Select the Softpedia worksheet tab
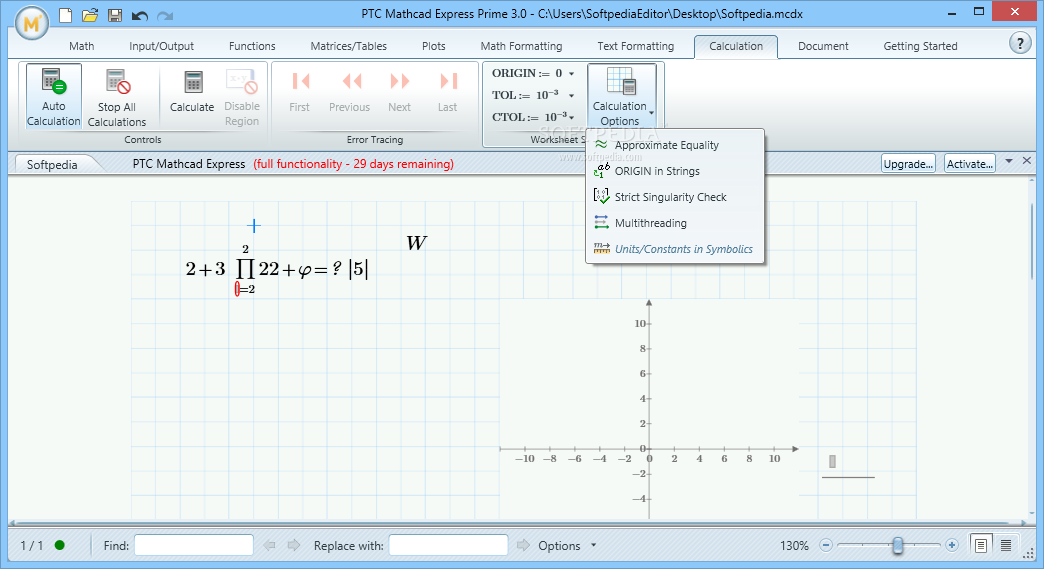This screenshot has width=1044, height=569. pos(52,164)
